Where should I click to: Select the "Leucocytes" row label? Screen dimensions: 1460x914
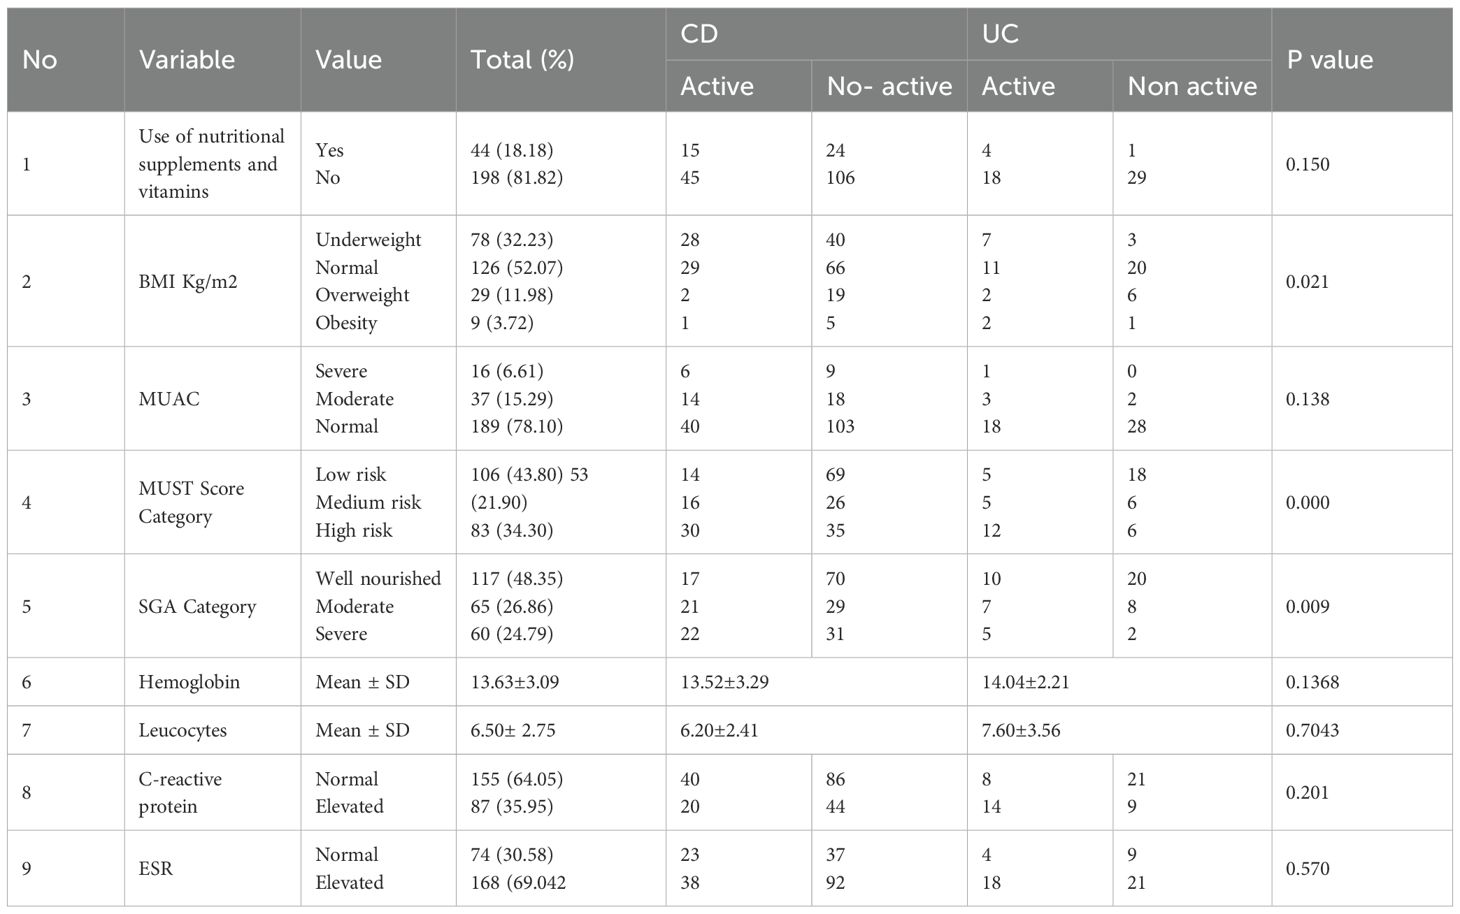click(x=182, y=731)
